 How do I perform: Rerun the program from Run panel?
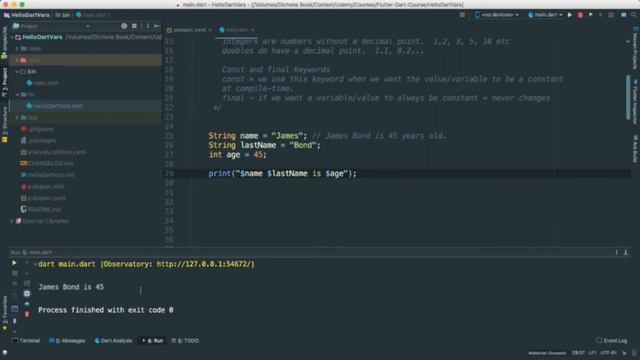point(14,263)
